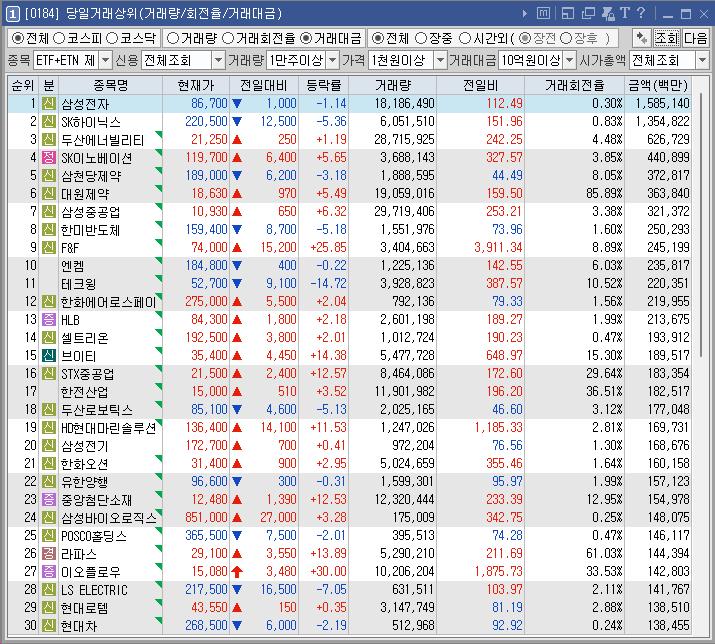This screenshot has height=644, width=715.
Task: Click the 전일비 column header
Action: [x=481, y=85]
